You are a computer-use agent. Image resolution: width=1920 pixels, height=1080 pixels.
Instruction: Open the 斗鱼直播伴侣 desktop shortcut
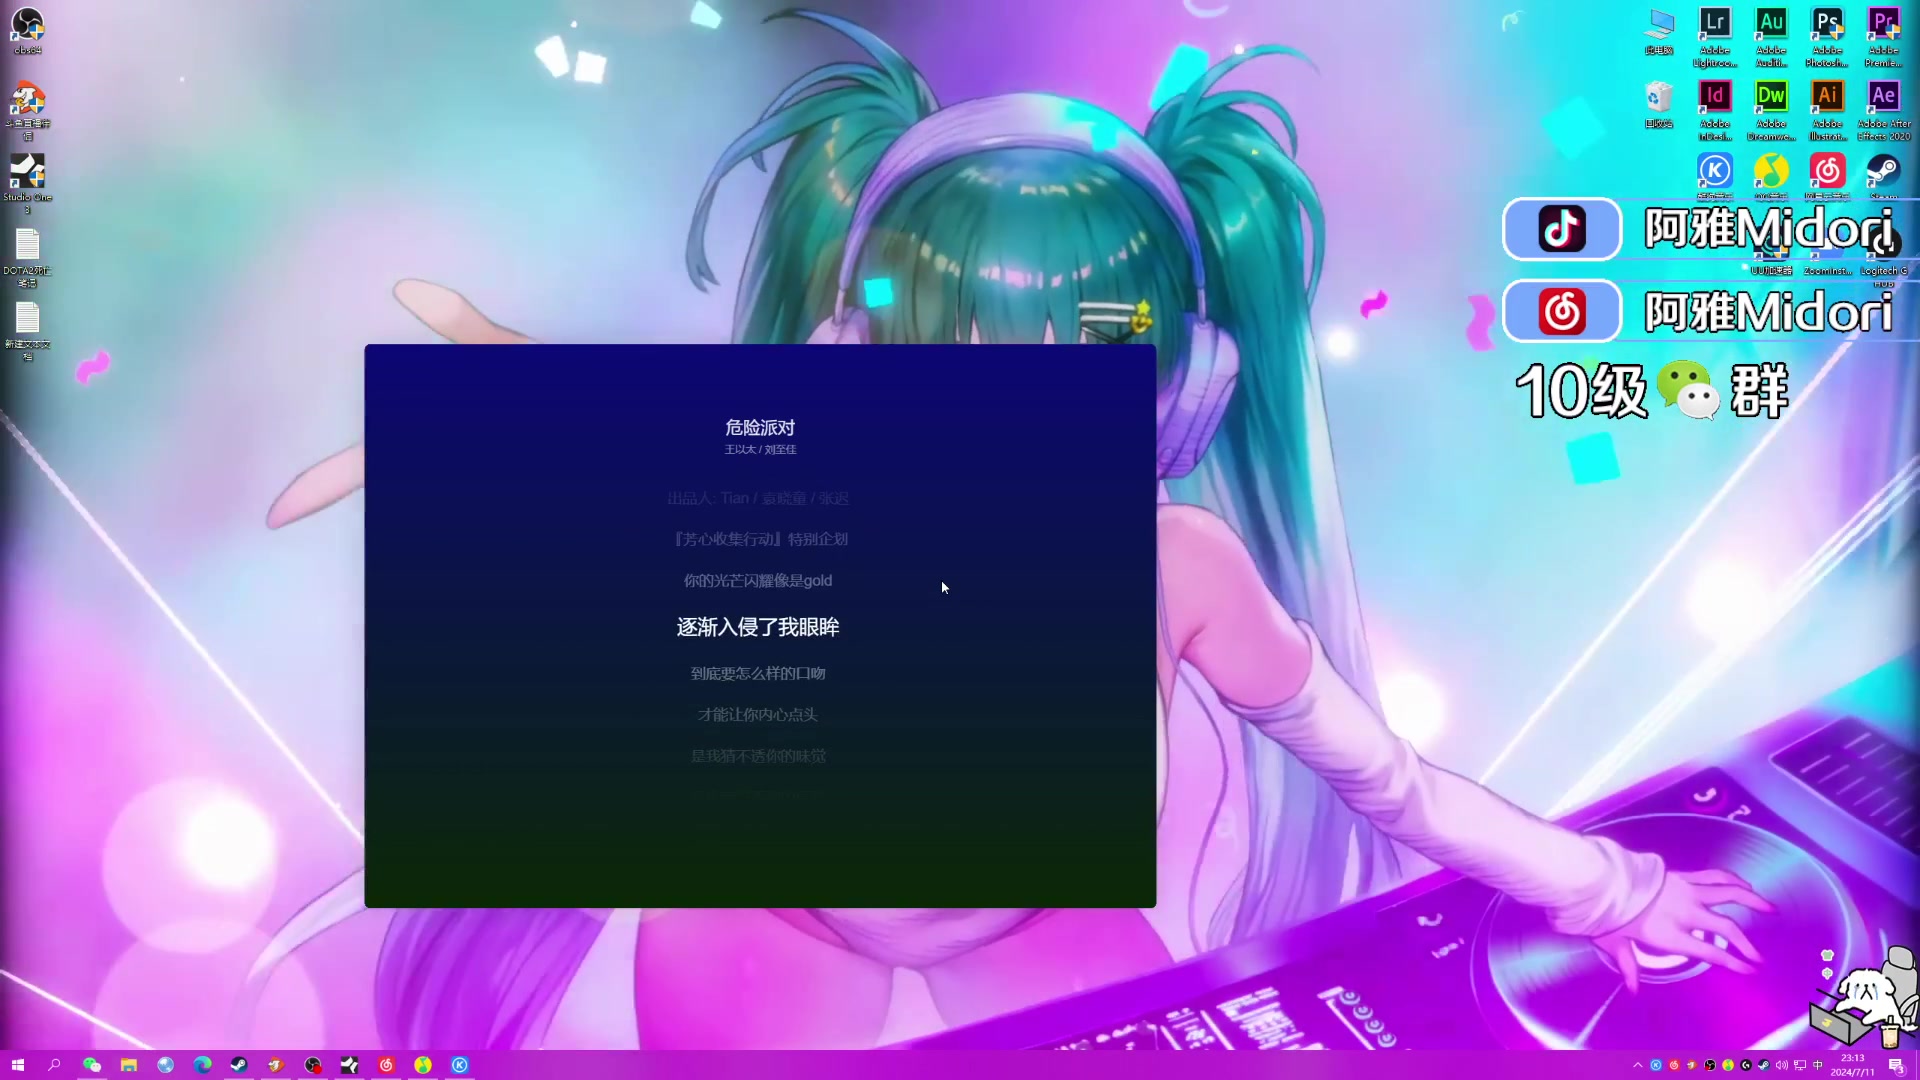tap(27, 110)
